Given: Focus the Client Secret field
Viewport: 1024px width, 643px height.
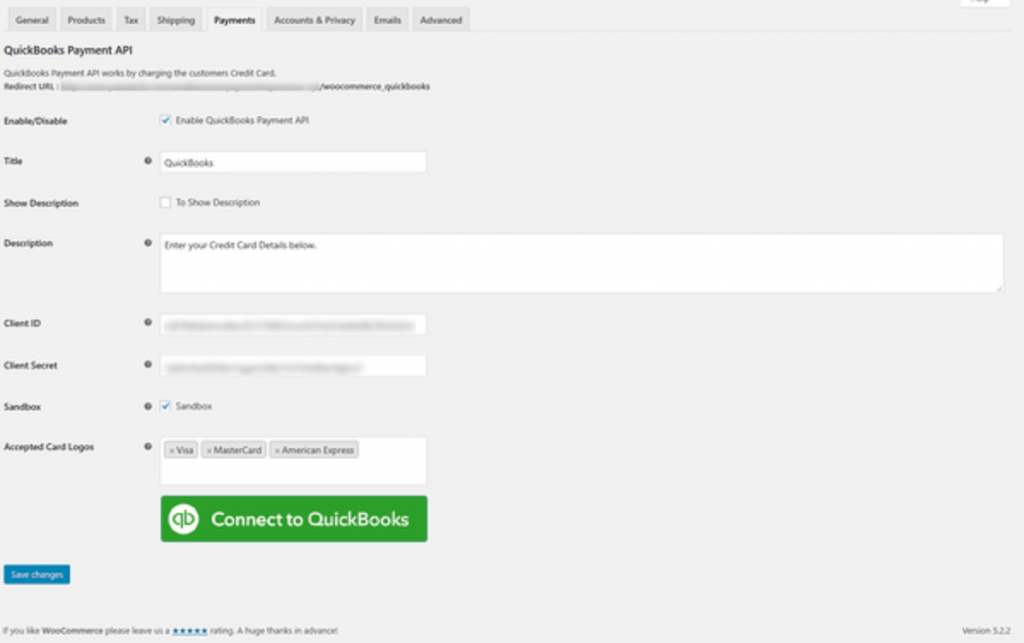Looking at the screenshot, I should (293, 366).
